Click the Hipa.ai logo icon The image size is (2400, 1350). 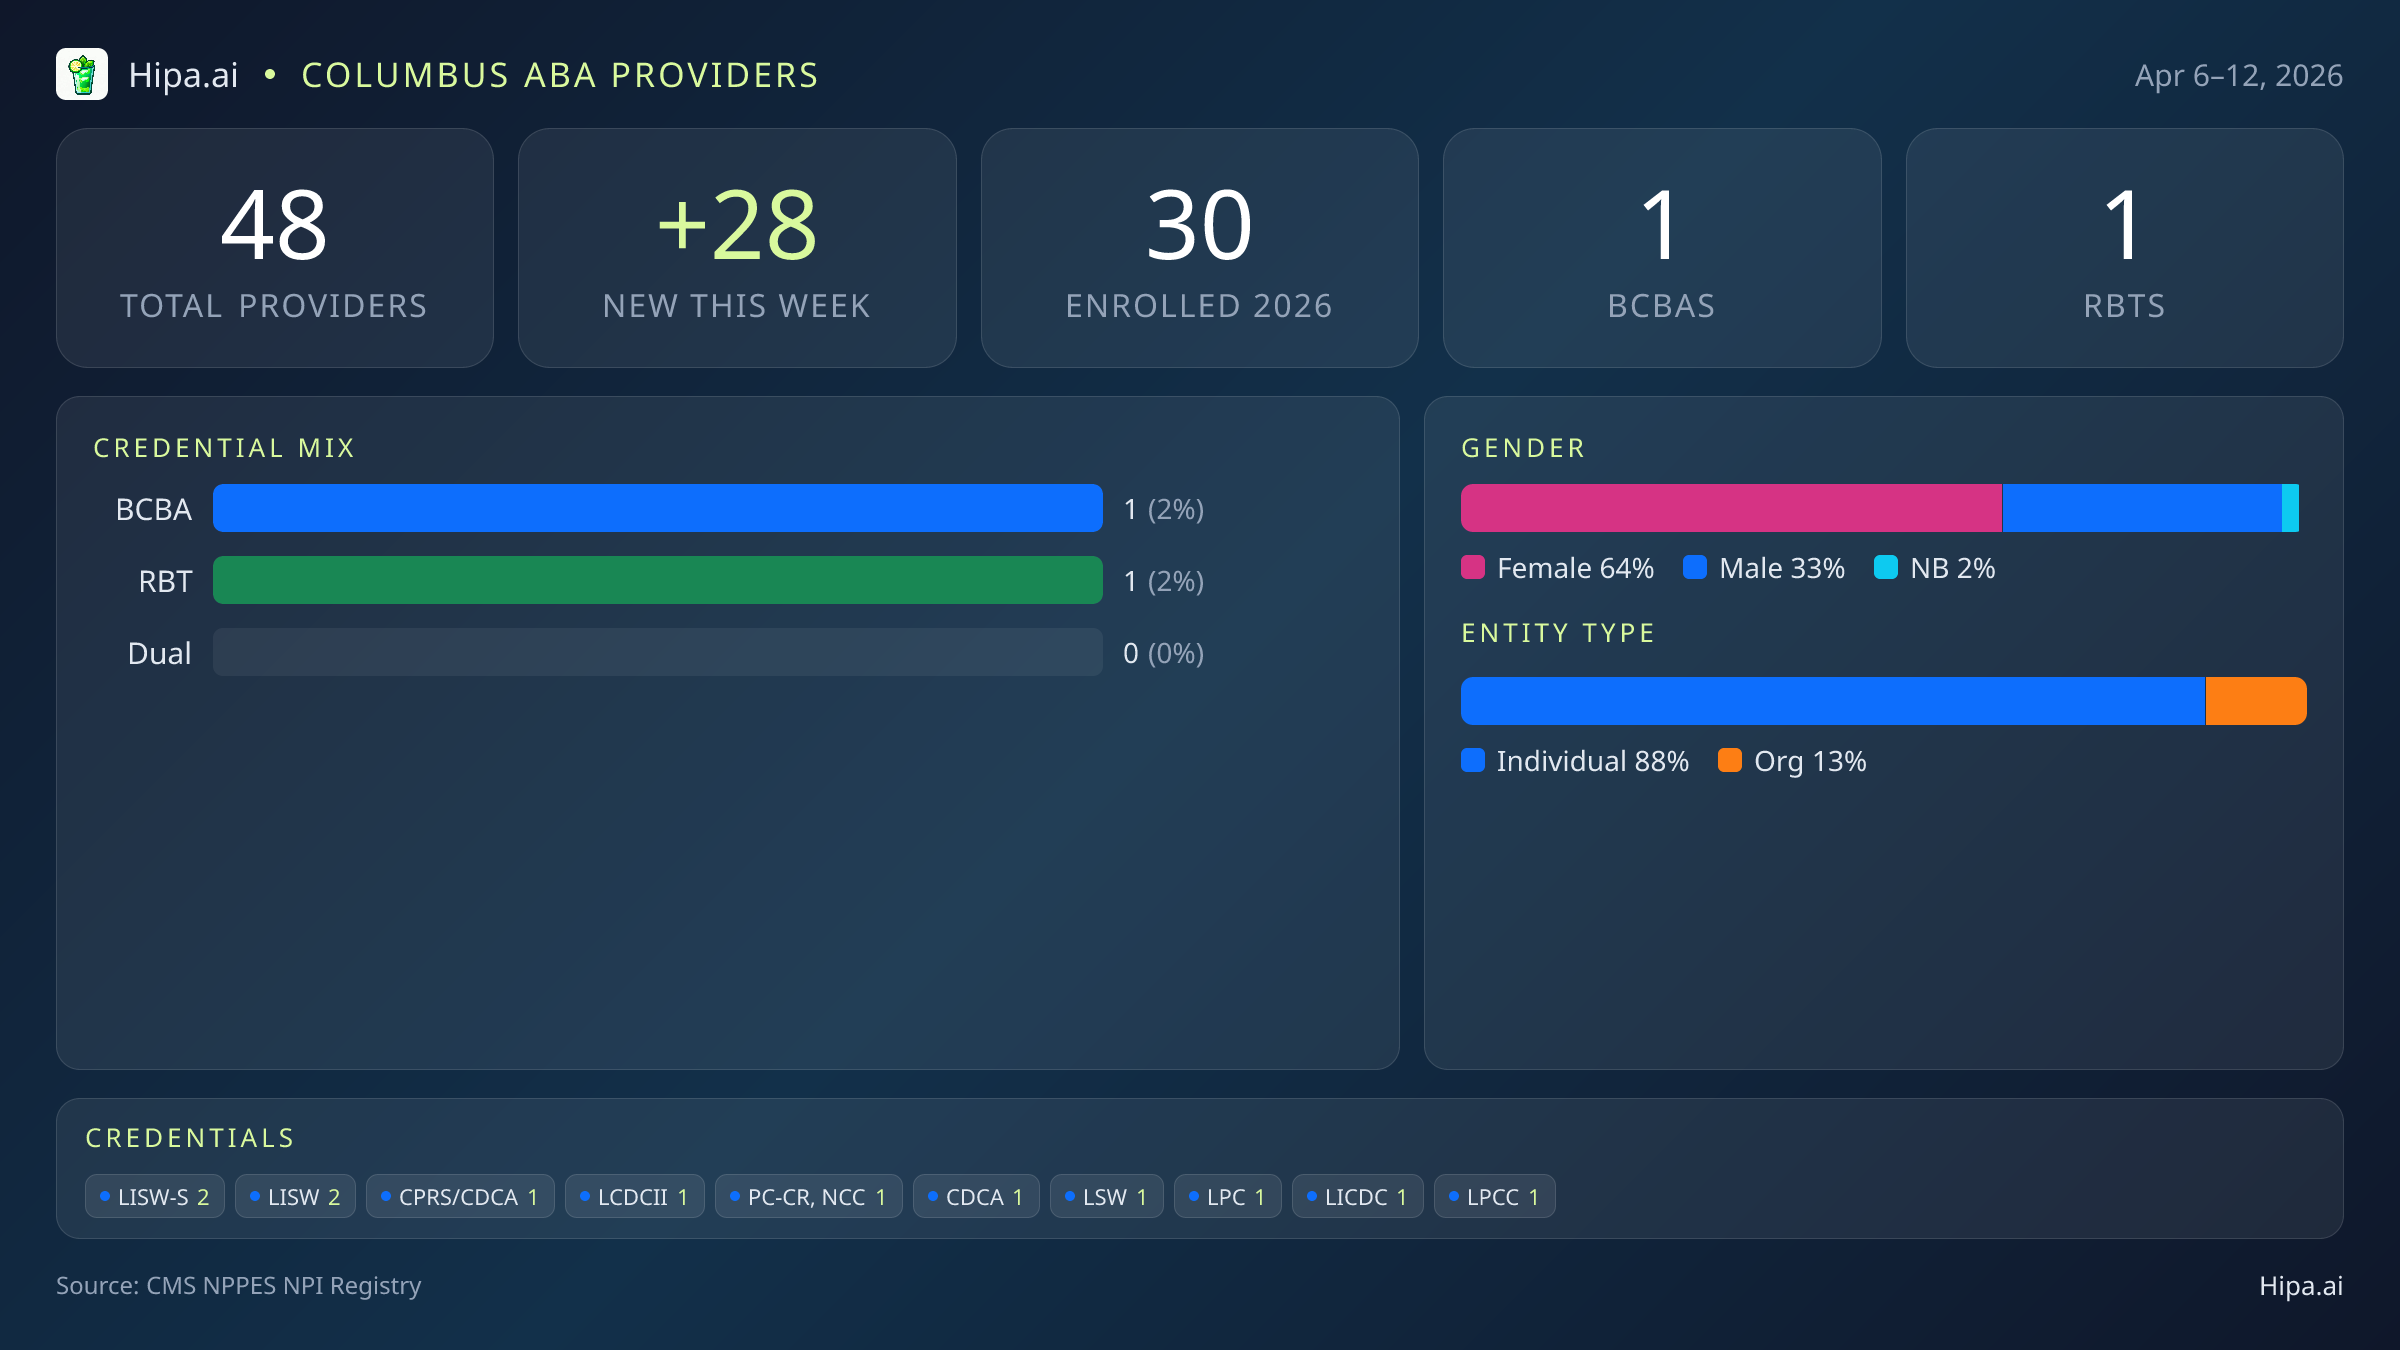click(x=82, y=75)
